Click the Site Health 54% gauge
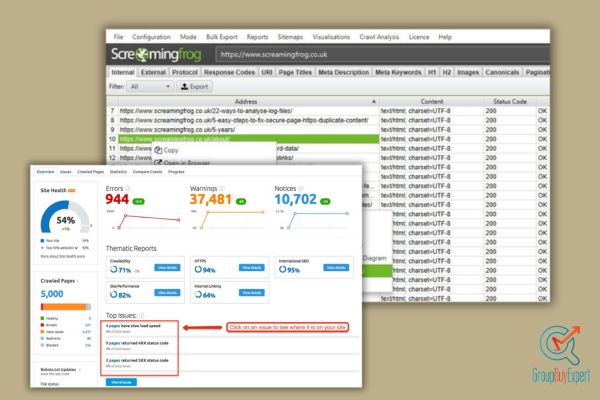600x400 pixels. pos(65,217)
